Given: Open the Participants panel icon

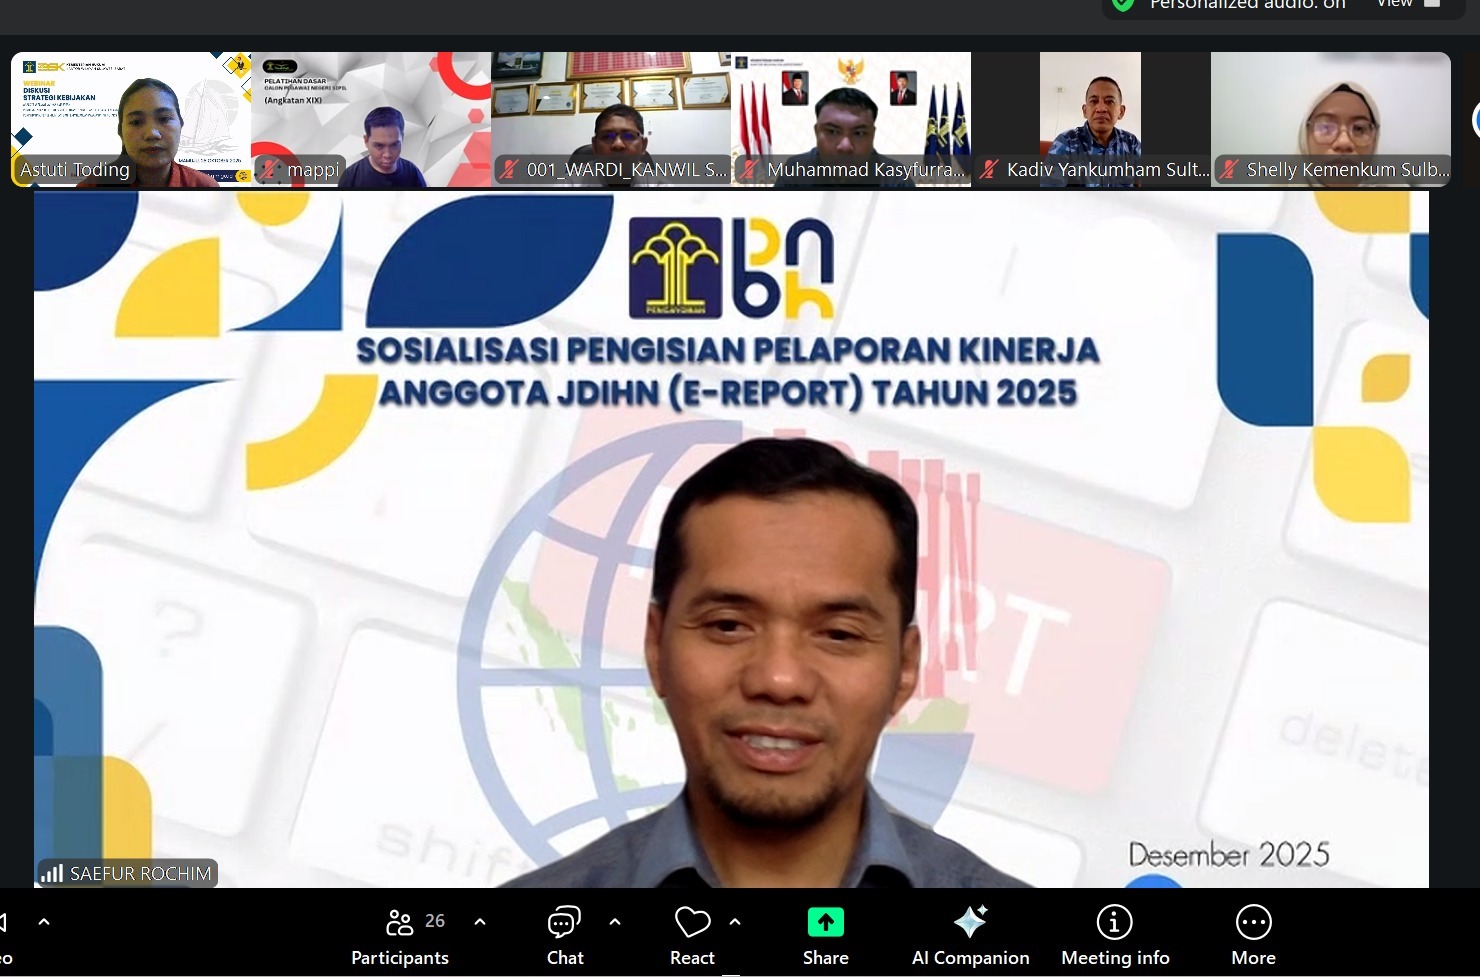Looking at the screenshot, I should coord(399,922).
